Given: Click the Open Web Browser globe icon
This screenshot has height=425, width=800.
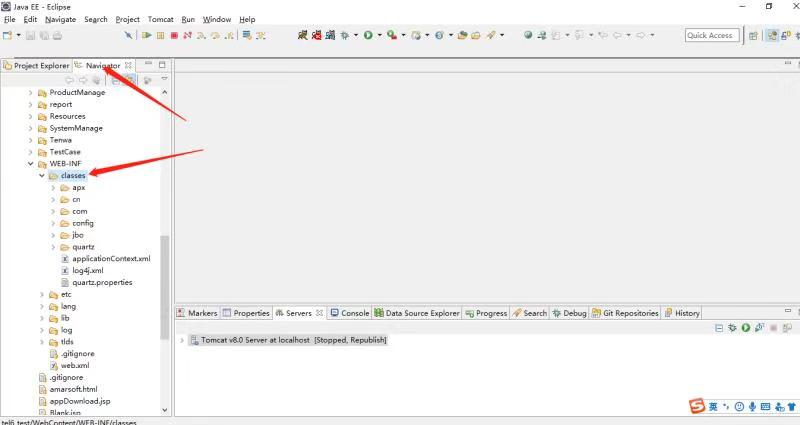Looking at the screenshot, I should [x=528, y=35].
